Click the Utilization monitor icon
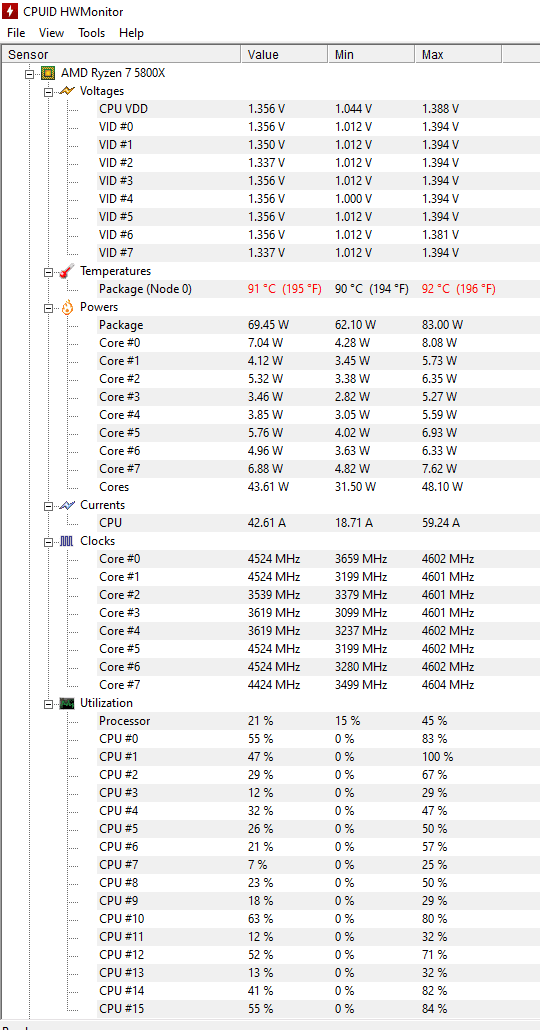Screen dimensions: 540x1030 coord(66,704)
